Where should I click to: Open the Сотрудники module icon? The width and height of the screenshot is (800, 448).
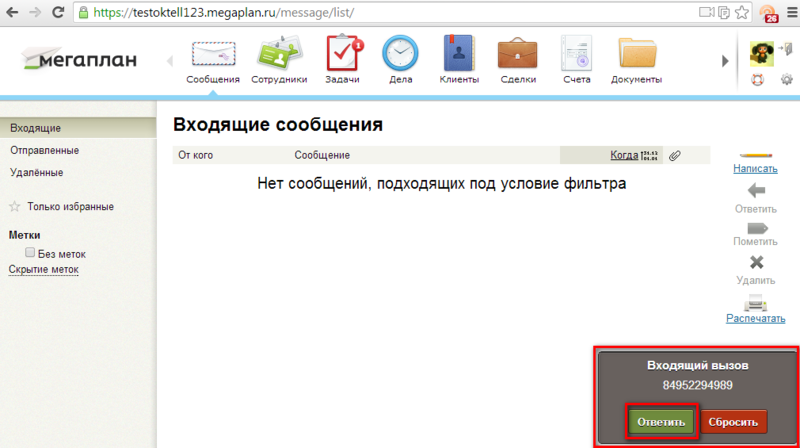coord(278,54)
